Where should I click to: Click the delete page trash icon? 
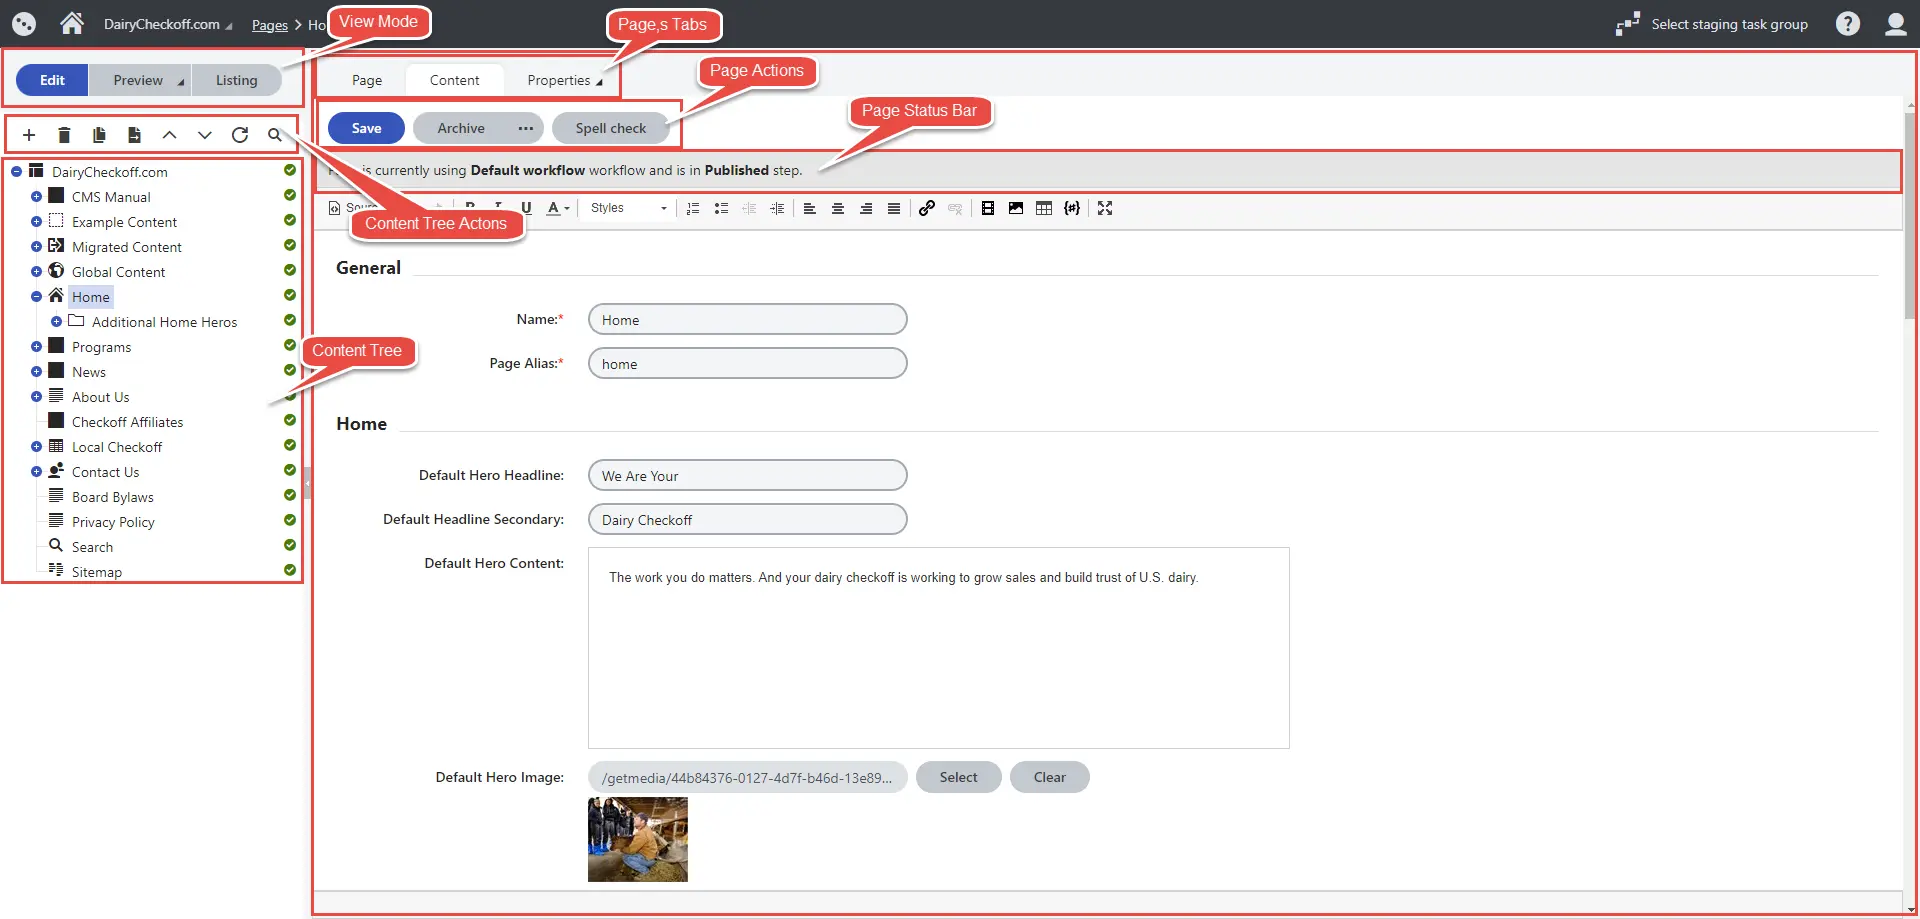[64, 135]
